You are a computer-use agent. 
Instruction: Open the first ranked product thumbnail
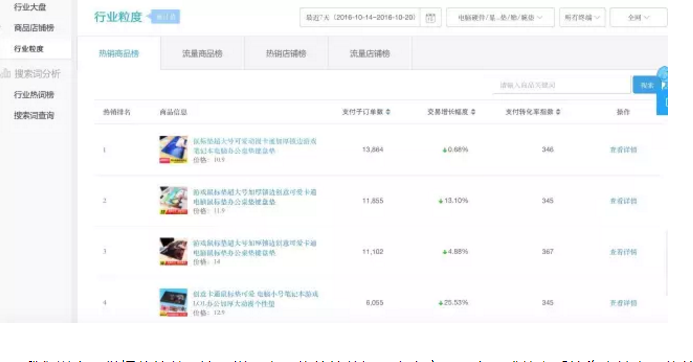[173, 150]
